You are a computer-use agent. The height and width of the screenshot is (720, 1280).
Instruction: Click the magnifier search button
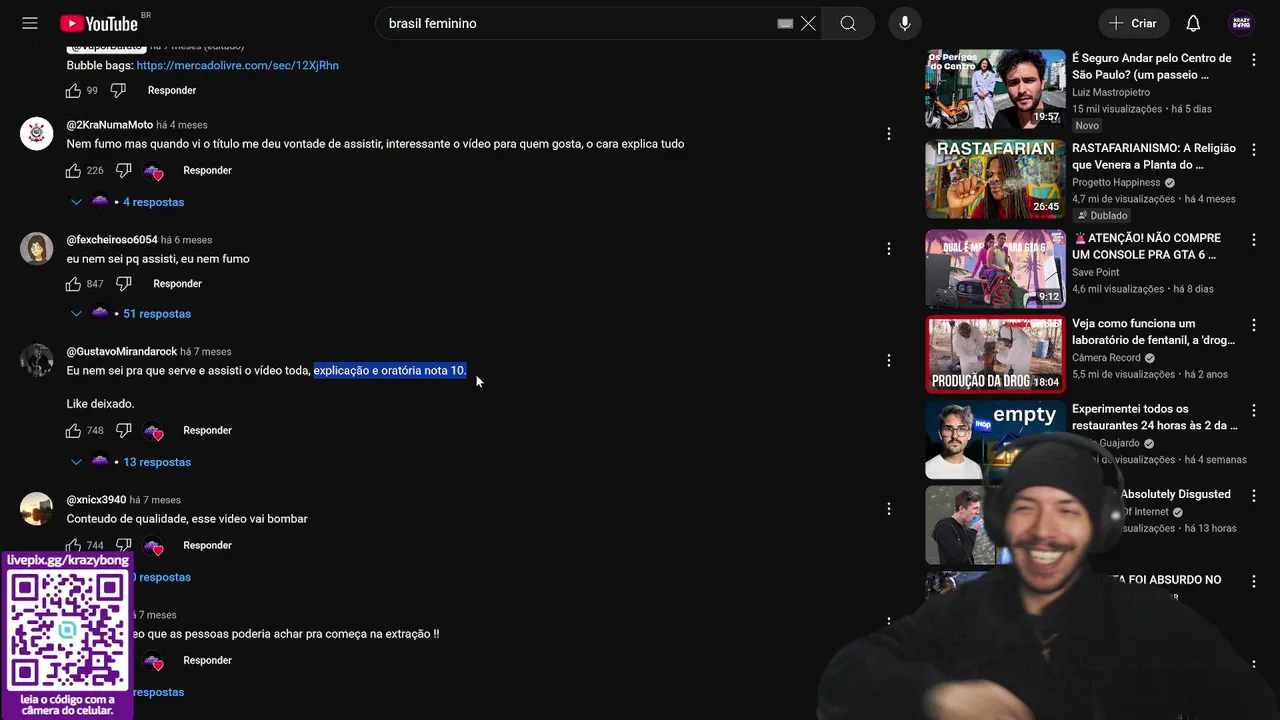(x=848, y=23)
